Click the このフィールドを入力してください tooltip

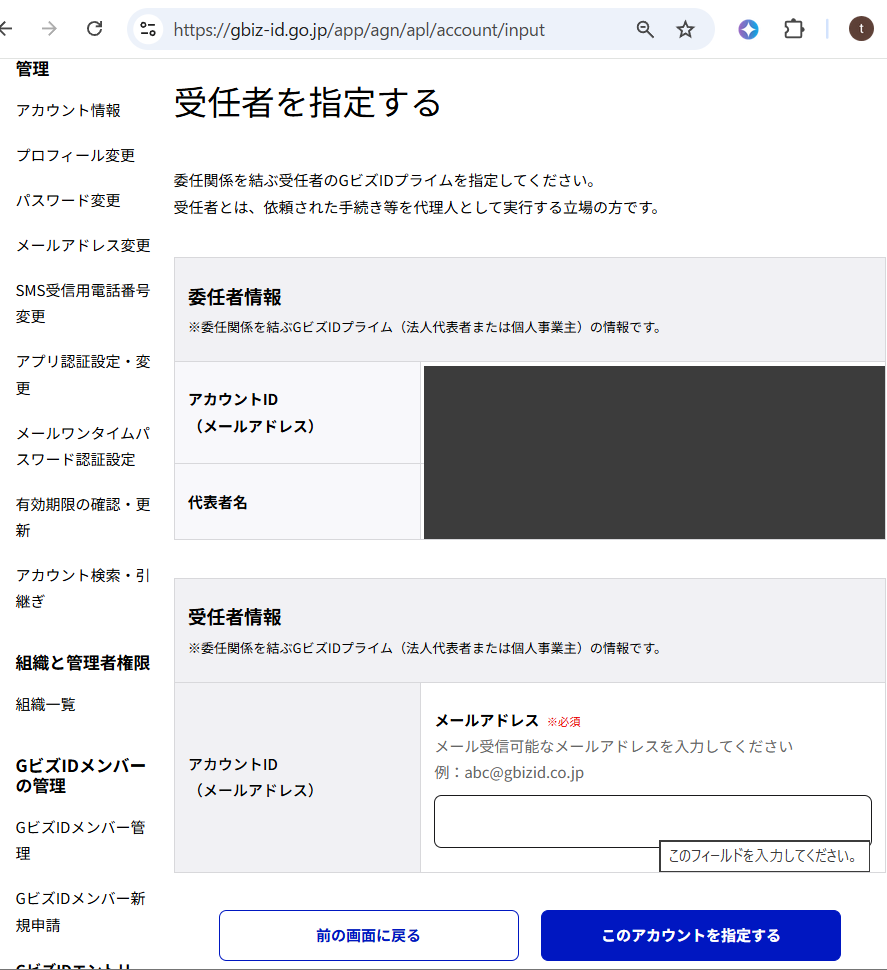tap(764, 856)
